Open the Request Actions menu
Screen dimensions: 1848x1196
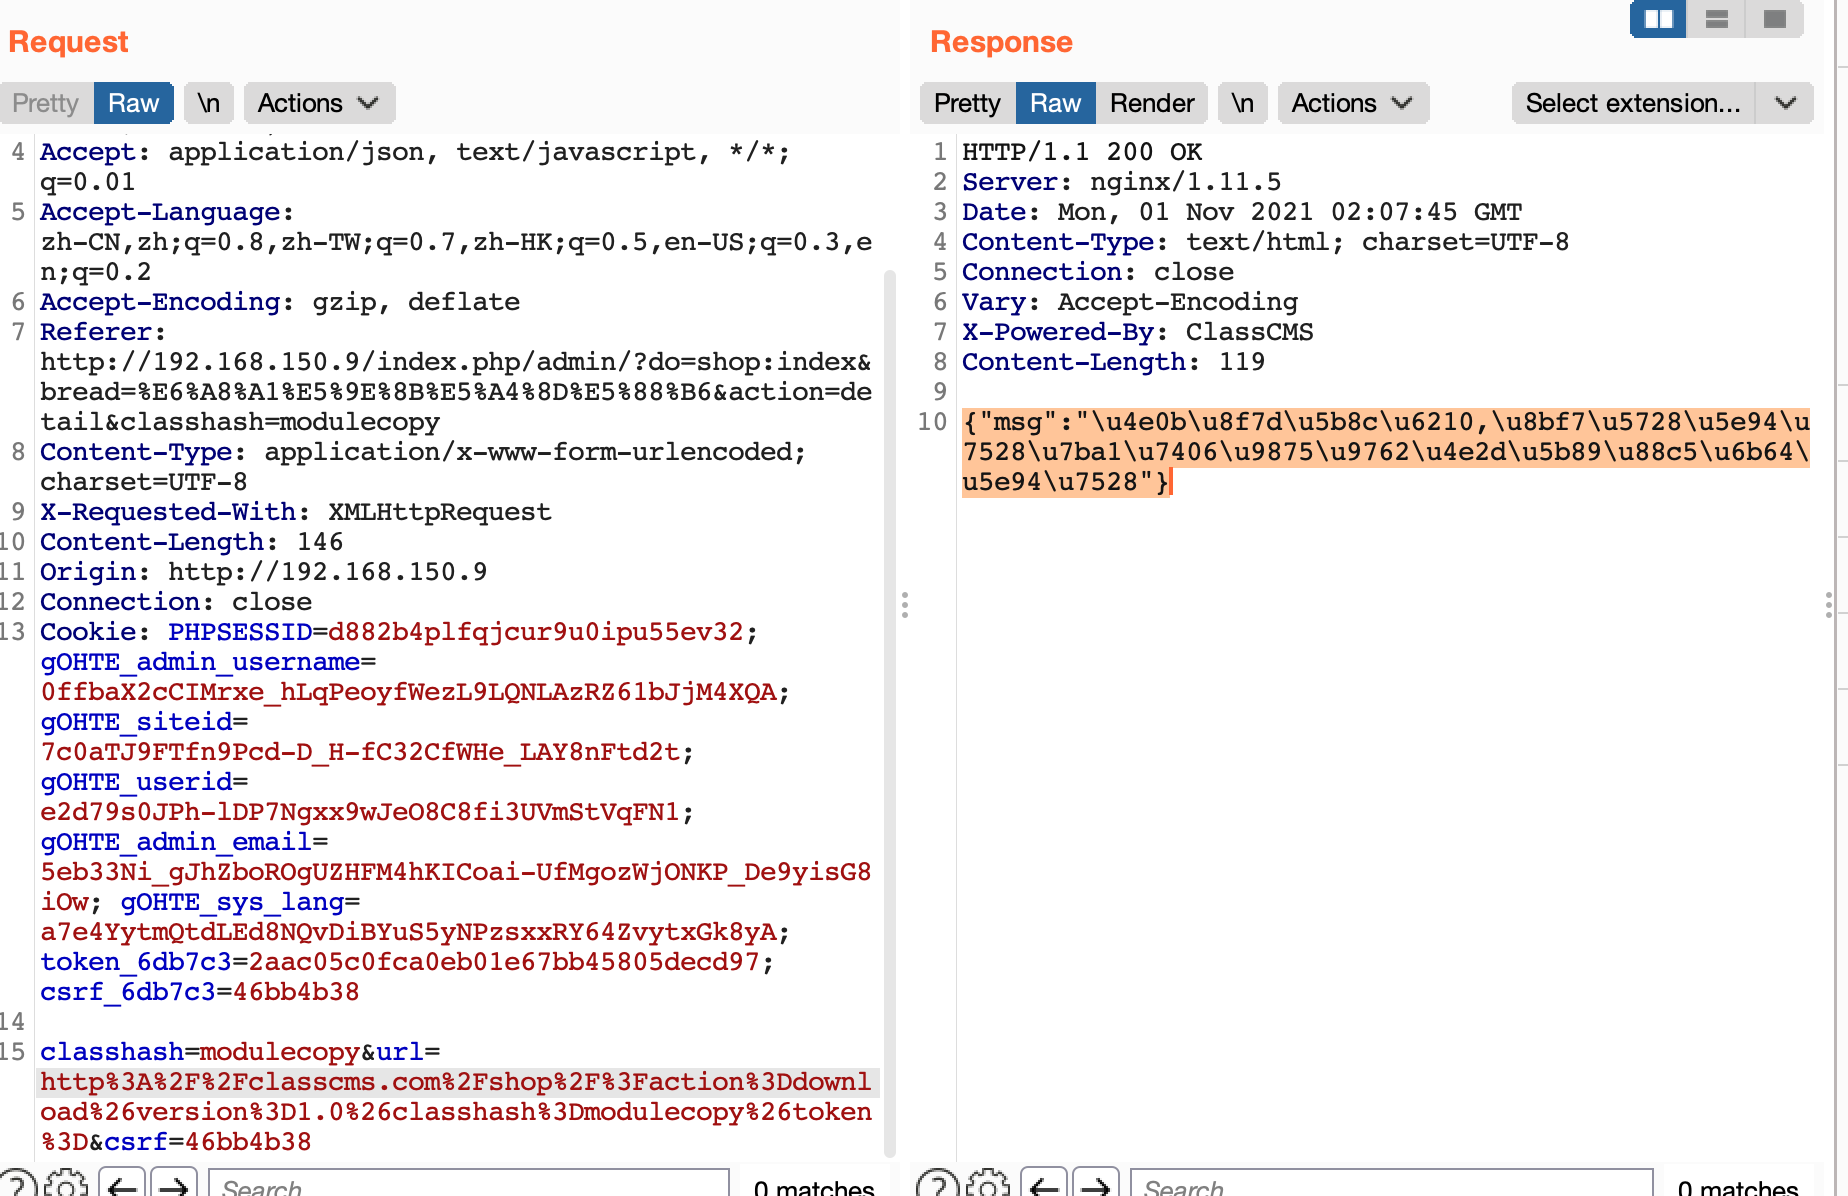(318, 103)
